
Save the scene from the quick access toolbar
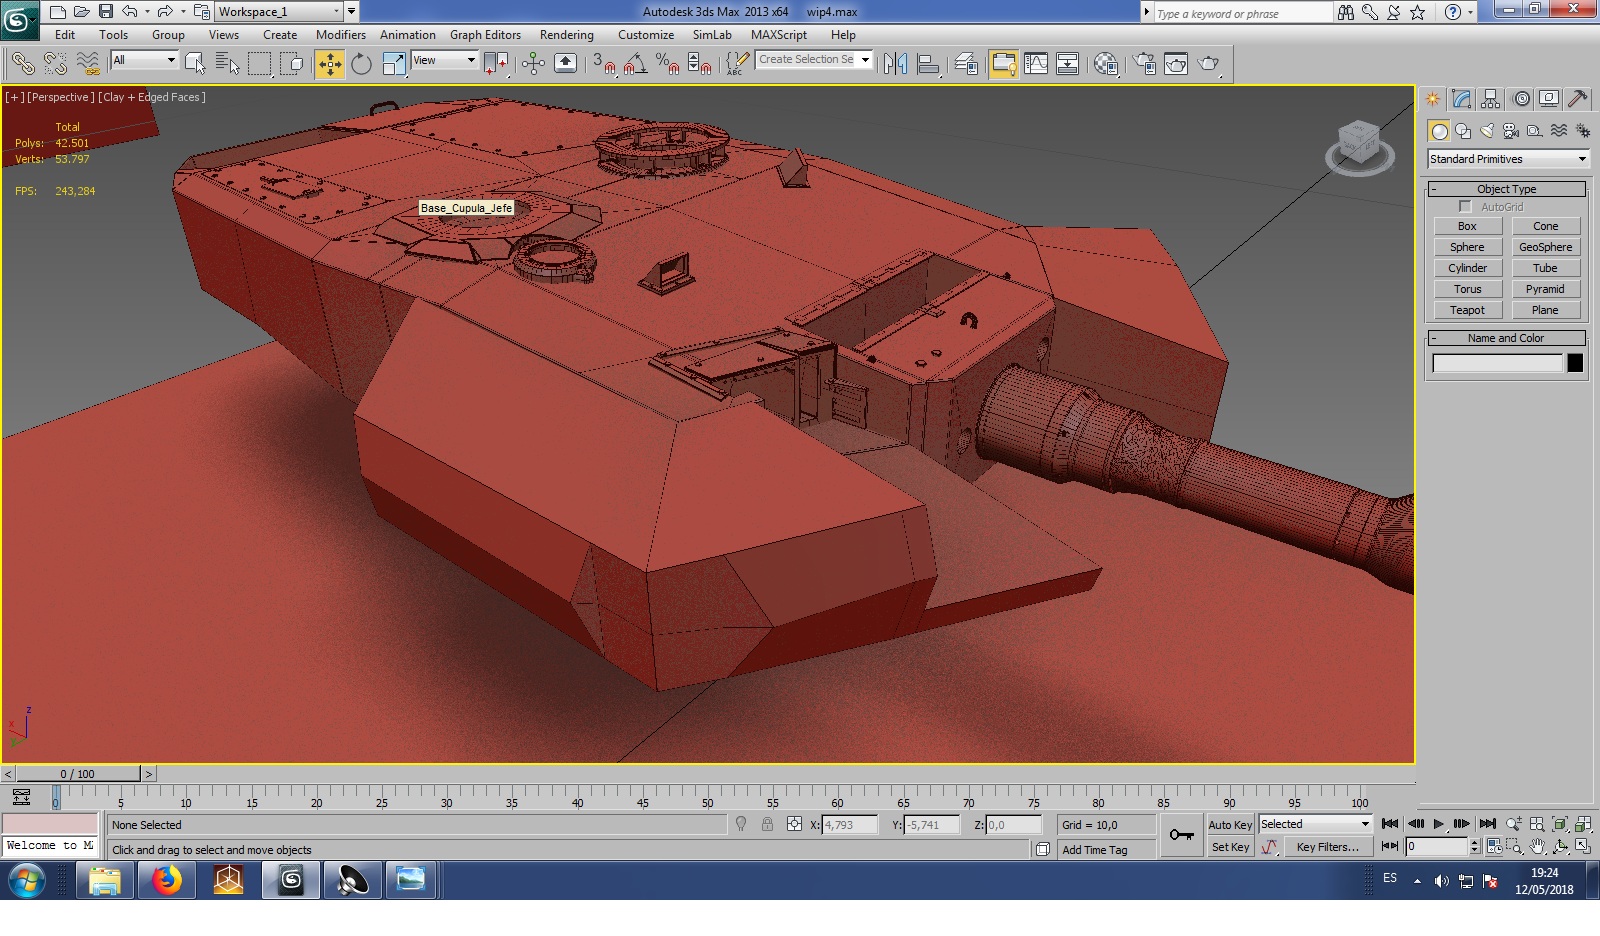(x=106, y=12)
